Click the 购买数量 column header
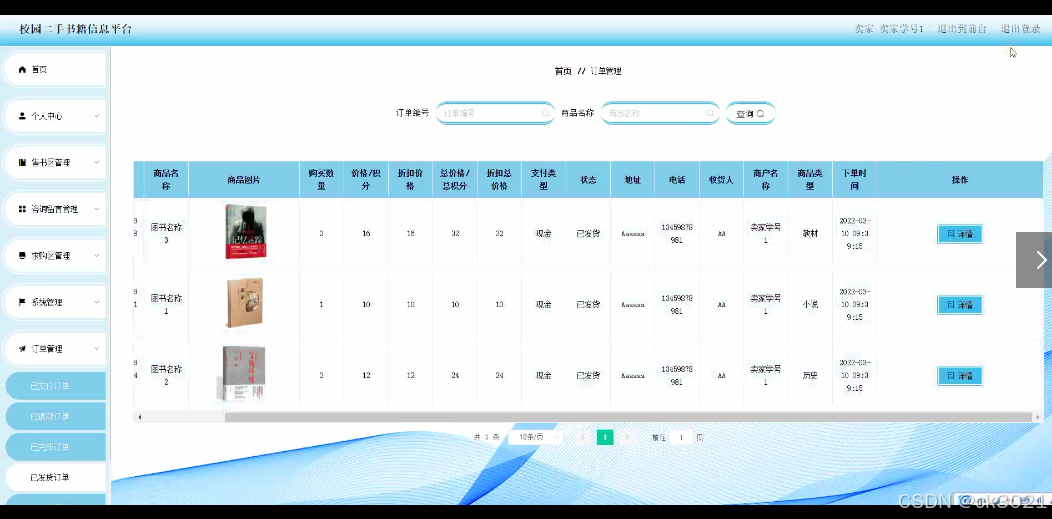 pos(321,180)
